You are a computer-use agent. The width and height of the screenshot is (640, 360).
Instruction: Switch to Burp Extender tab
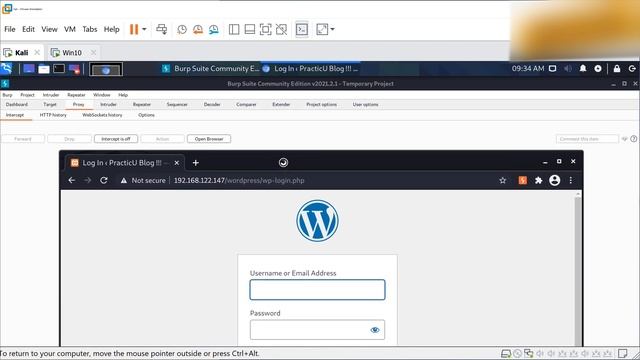point(281,104)
